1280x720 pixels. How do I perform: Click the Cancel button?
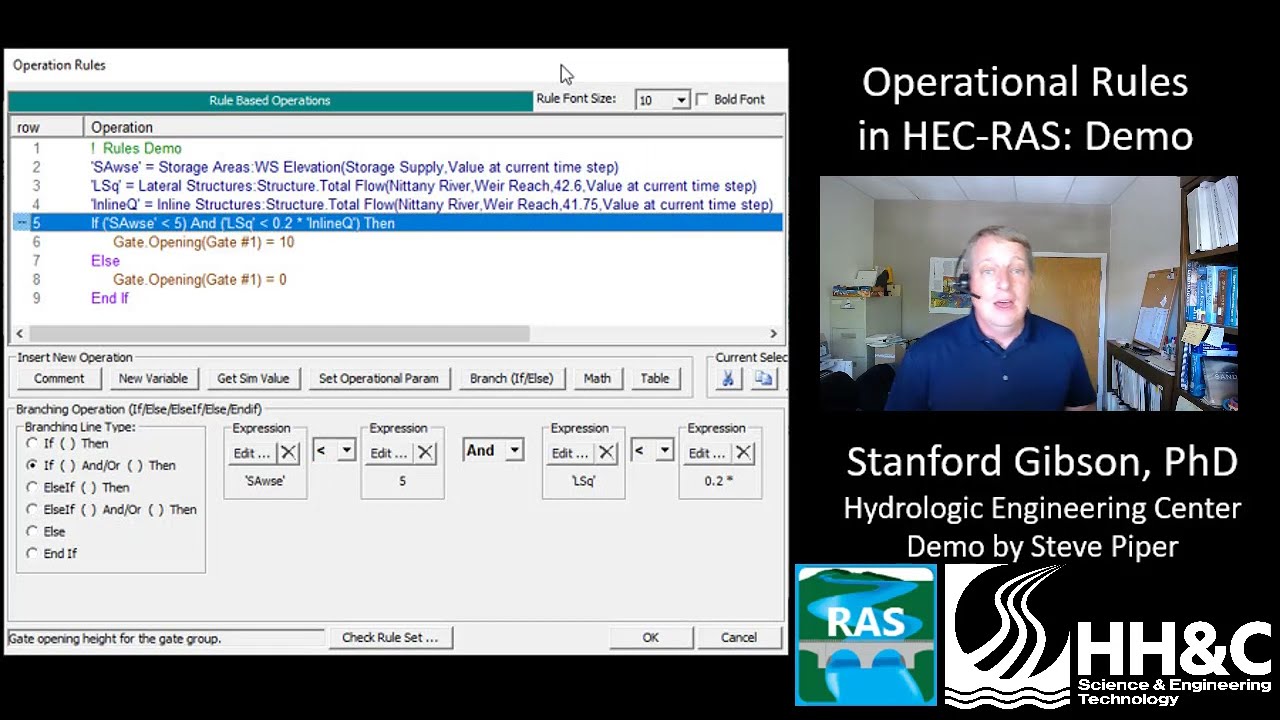[x=739, y=637]
